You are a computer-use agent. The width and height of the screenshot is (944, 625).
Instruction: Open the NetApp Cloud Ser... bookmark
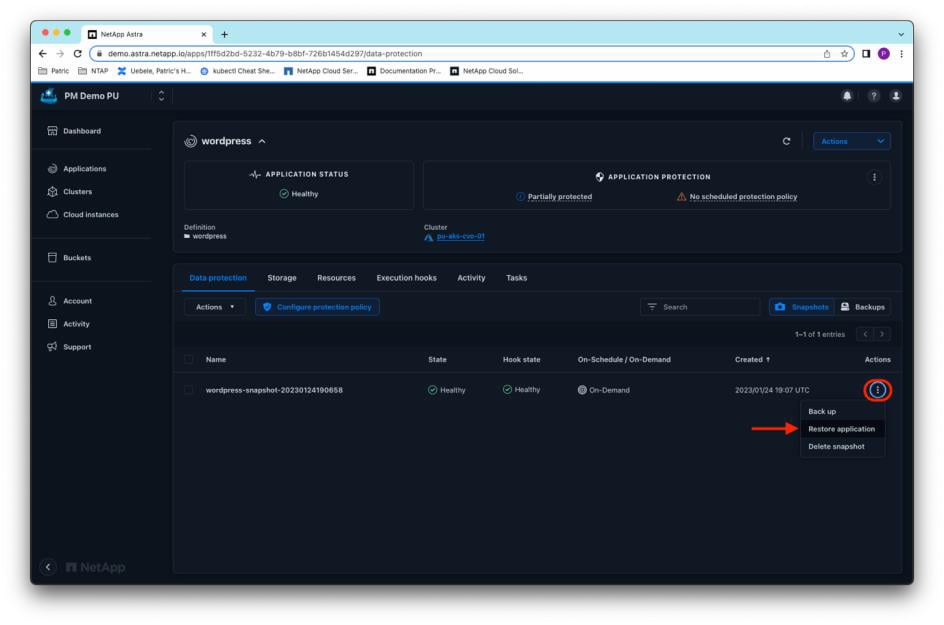321,71
